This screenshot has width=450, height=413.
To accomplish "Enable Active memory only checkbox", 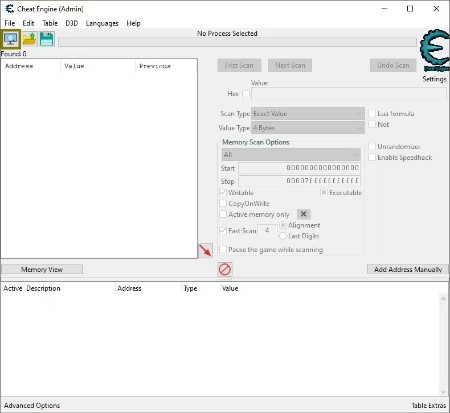I will (x=223, y=214).
